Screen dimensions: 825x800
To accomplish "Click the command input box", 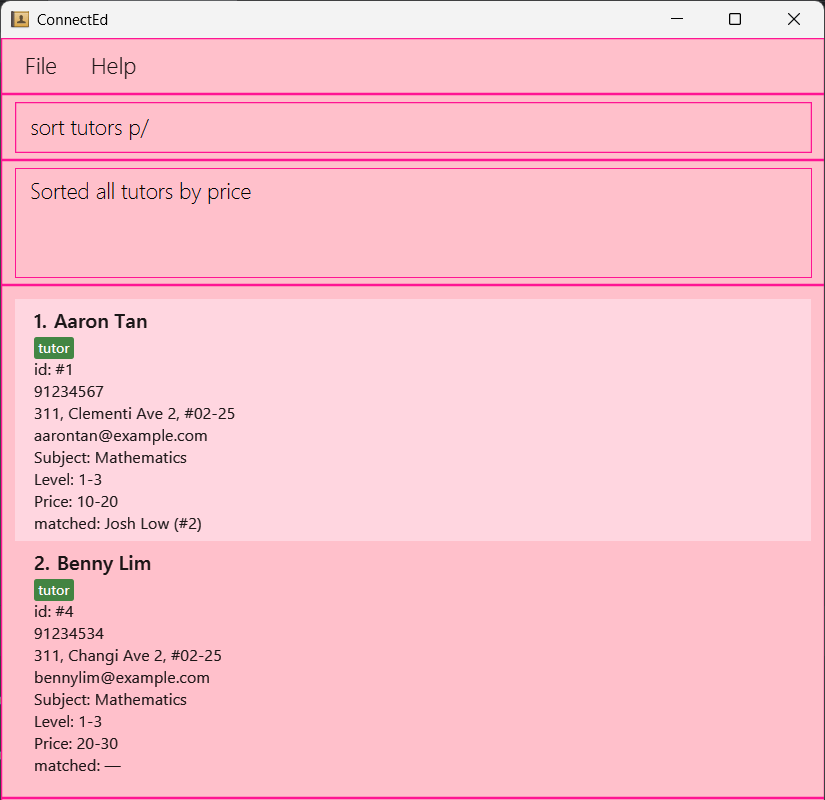I will [412, 128].
